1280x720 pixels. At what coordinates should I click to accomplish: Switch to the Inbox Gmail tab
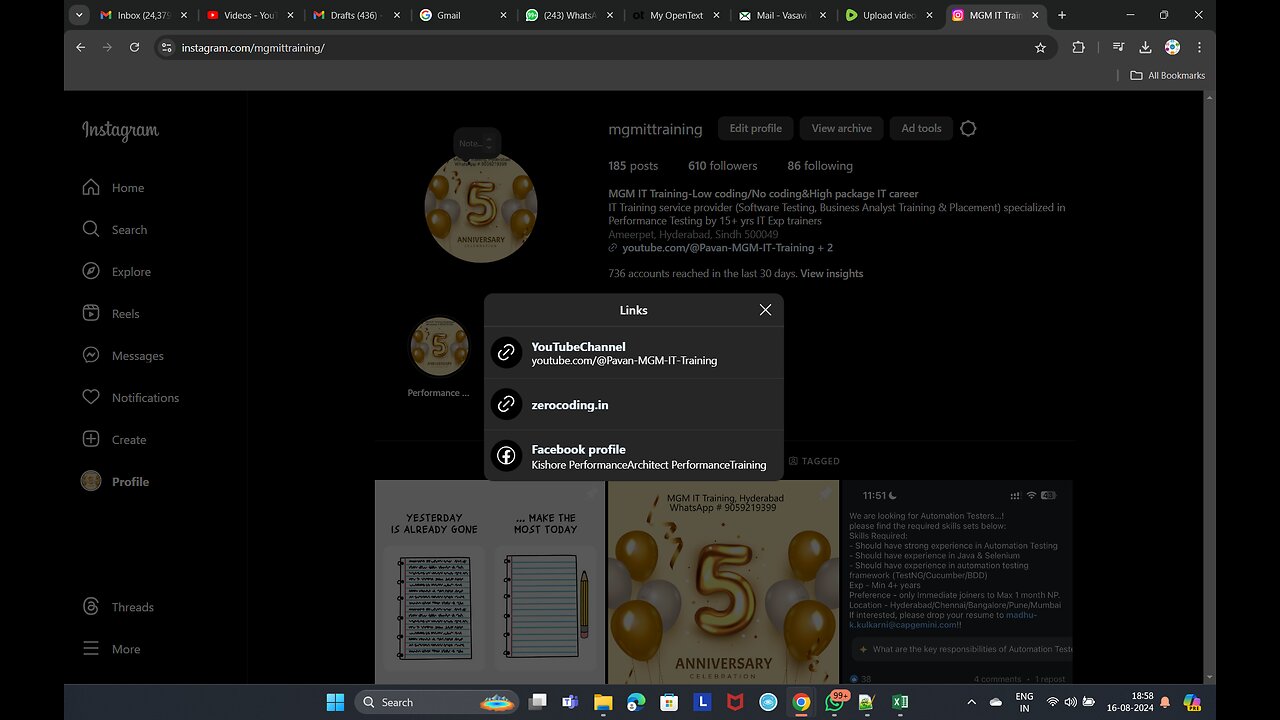click(143, 15)
